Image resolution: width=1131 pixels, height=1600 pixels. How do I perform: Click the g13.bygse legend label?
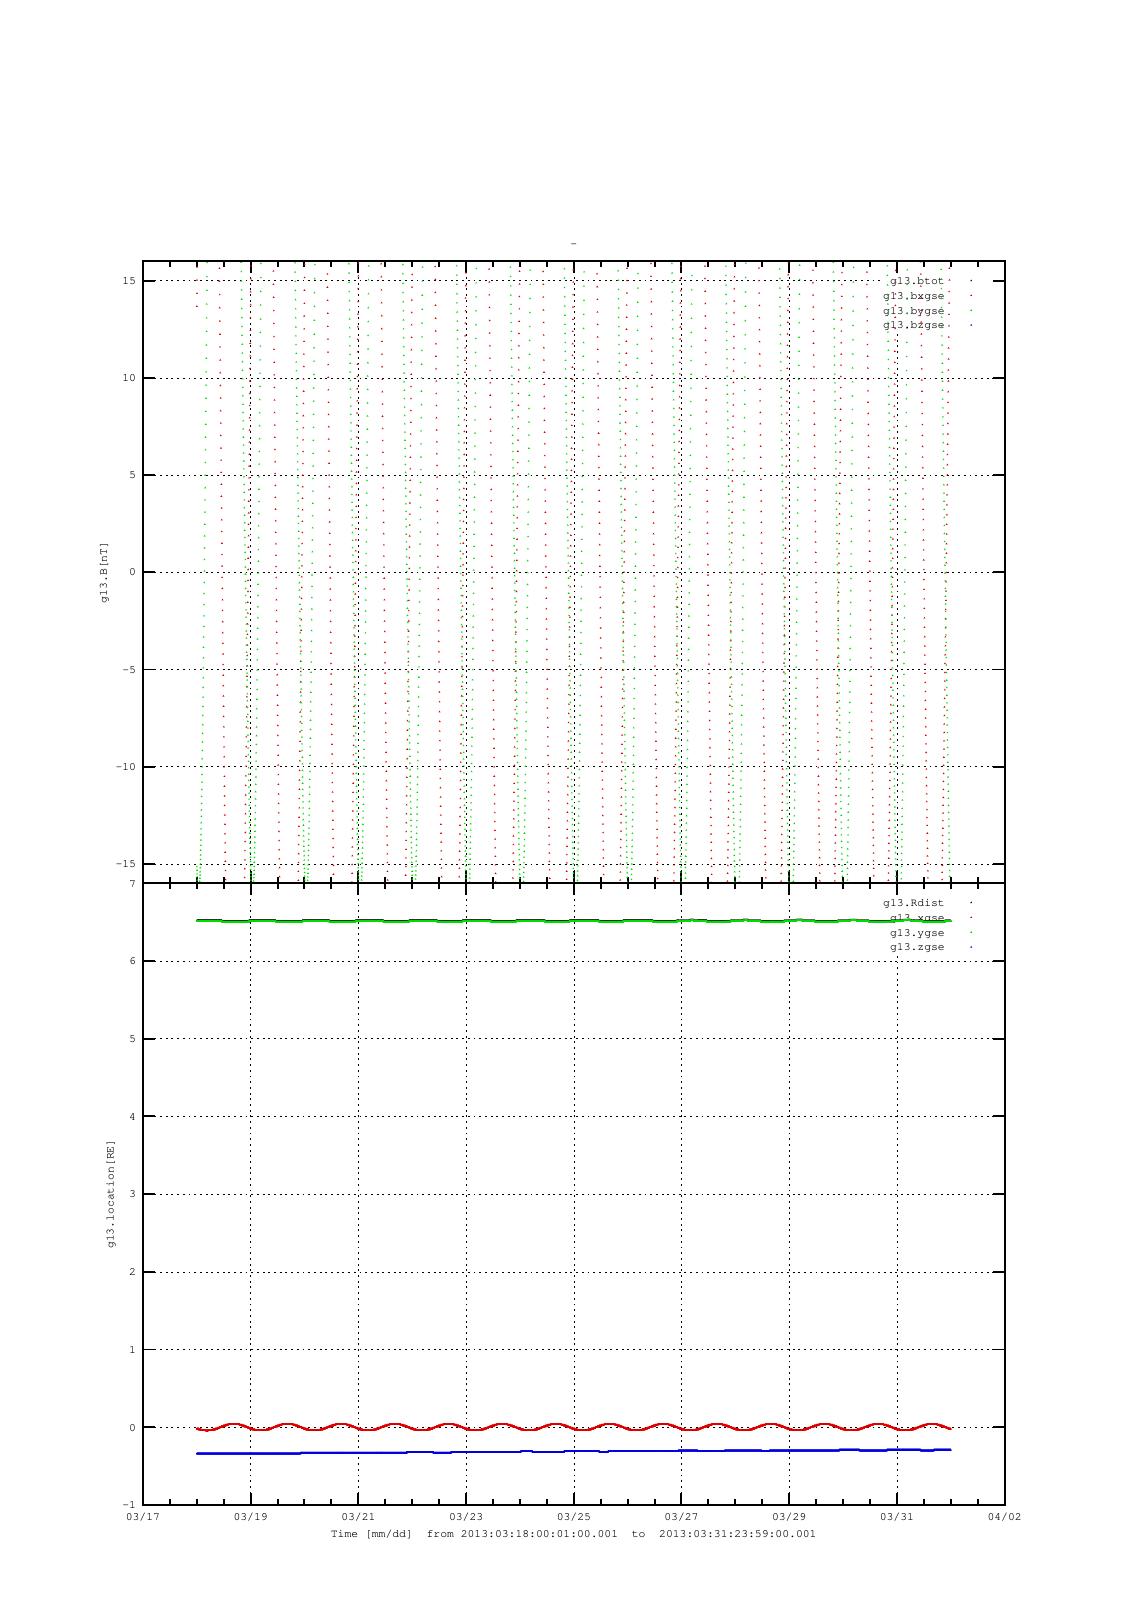click(x=913, y=311)
